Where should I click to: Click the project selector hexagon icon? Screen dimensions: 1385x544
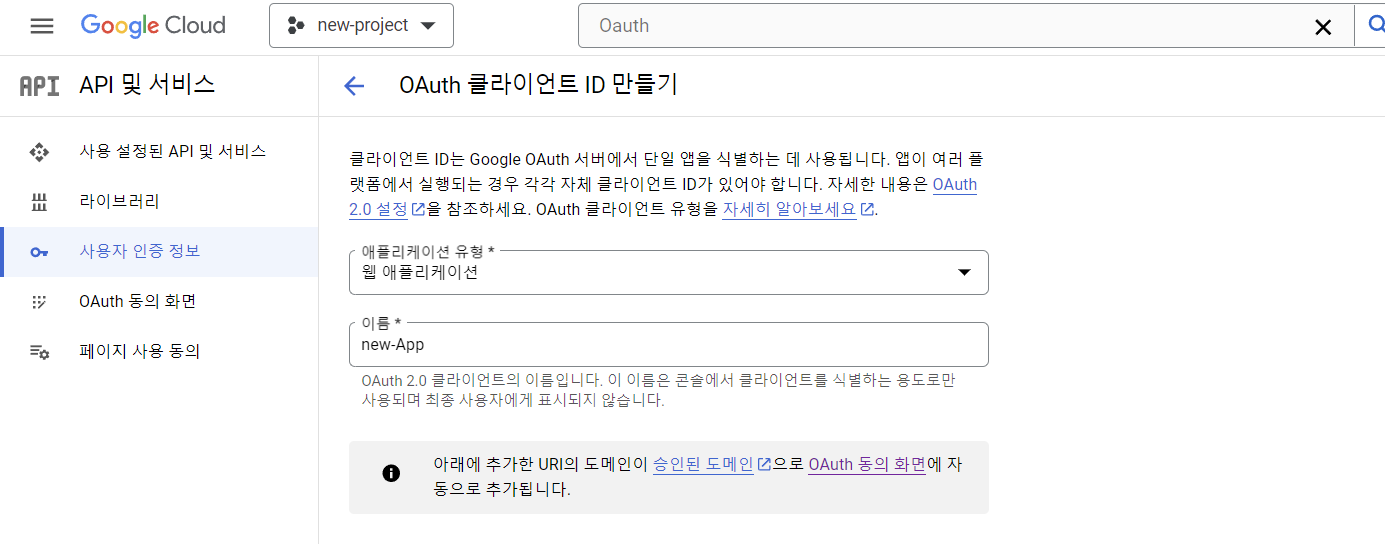click(295, 26)
